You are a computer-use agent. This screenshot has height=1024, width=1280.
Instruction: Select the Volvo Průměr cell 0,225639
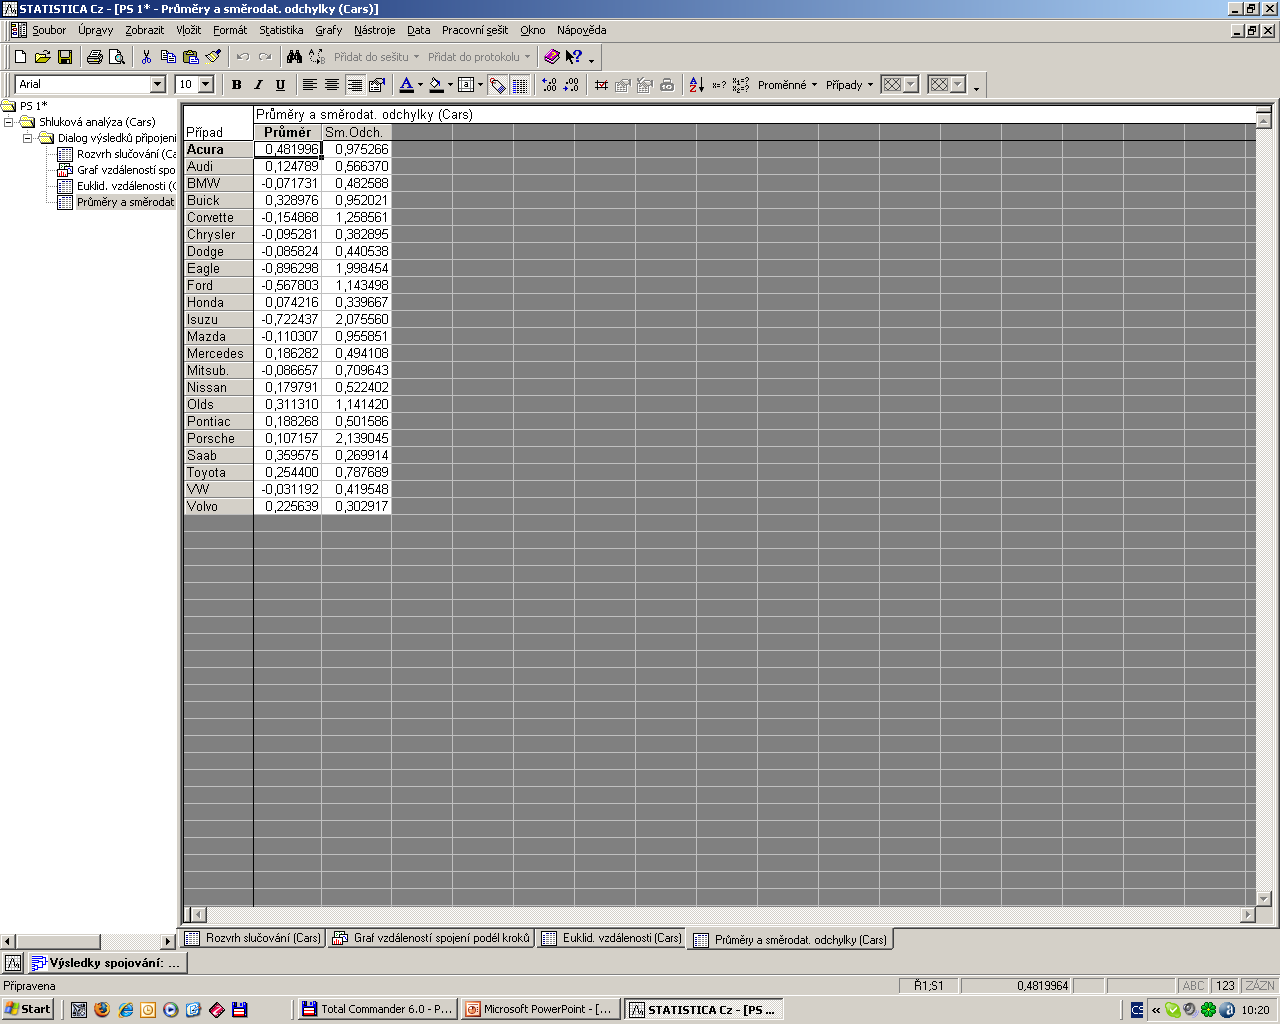tap(288, 506)
